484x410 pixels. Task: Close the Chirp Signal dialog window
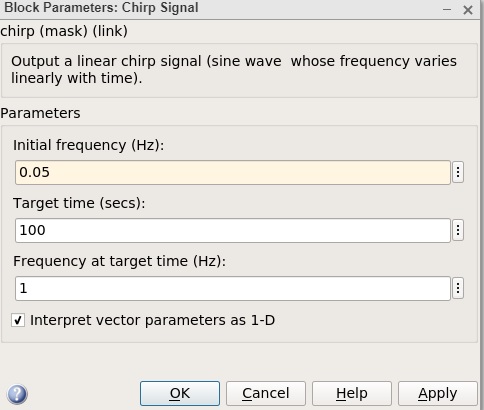pyautogui.click(x=468, y=10)
